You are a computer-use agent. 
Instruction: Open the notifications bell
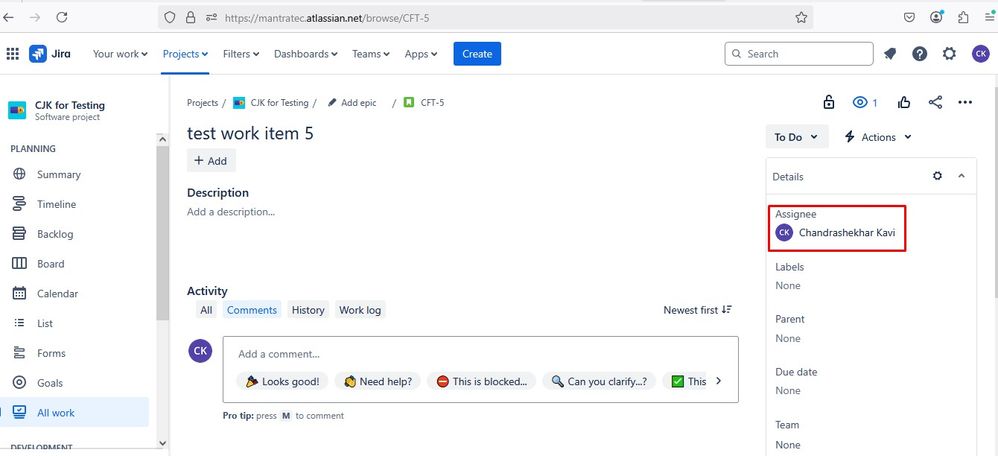pos(890,54)
